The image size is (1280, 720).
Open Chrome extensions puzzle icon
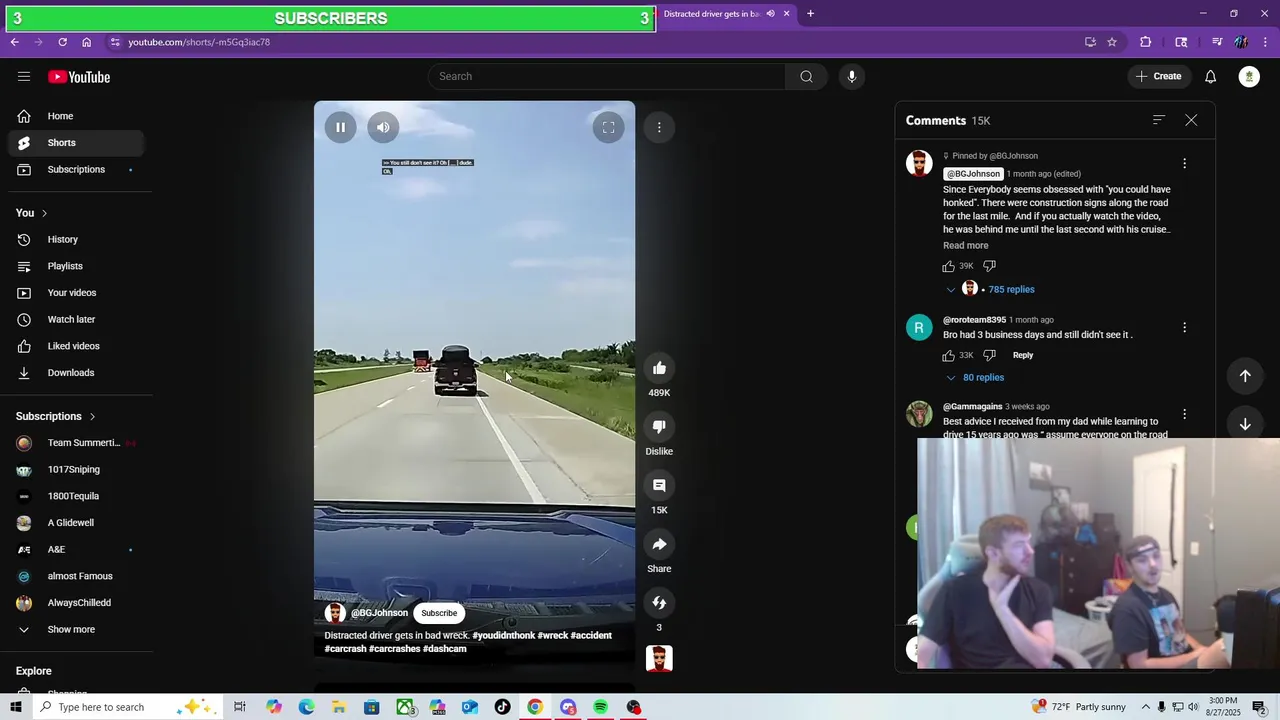[1146, 42]
